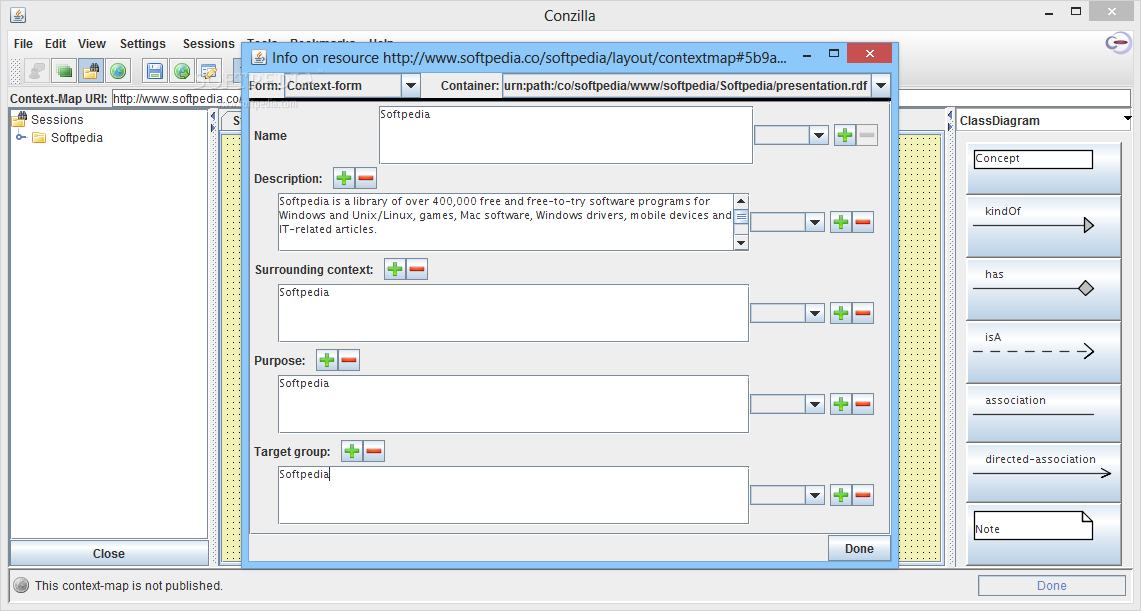Click the red minus right of Surrounding context text box
The image size is (1141, 611).
[x=863, y=314]
